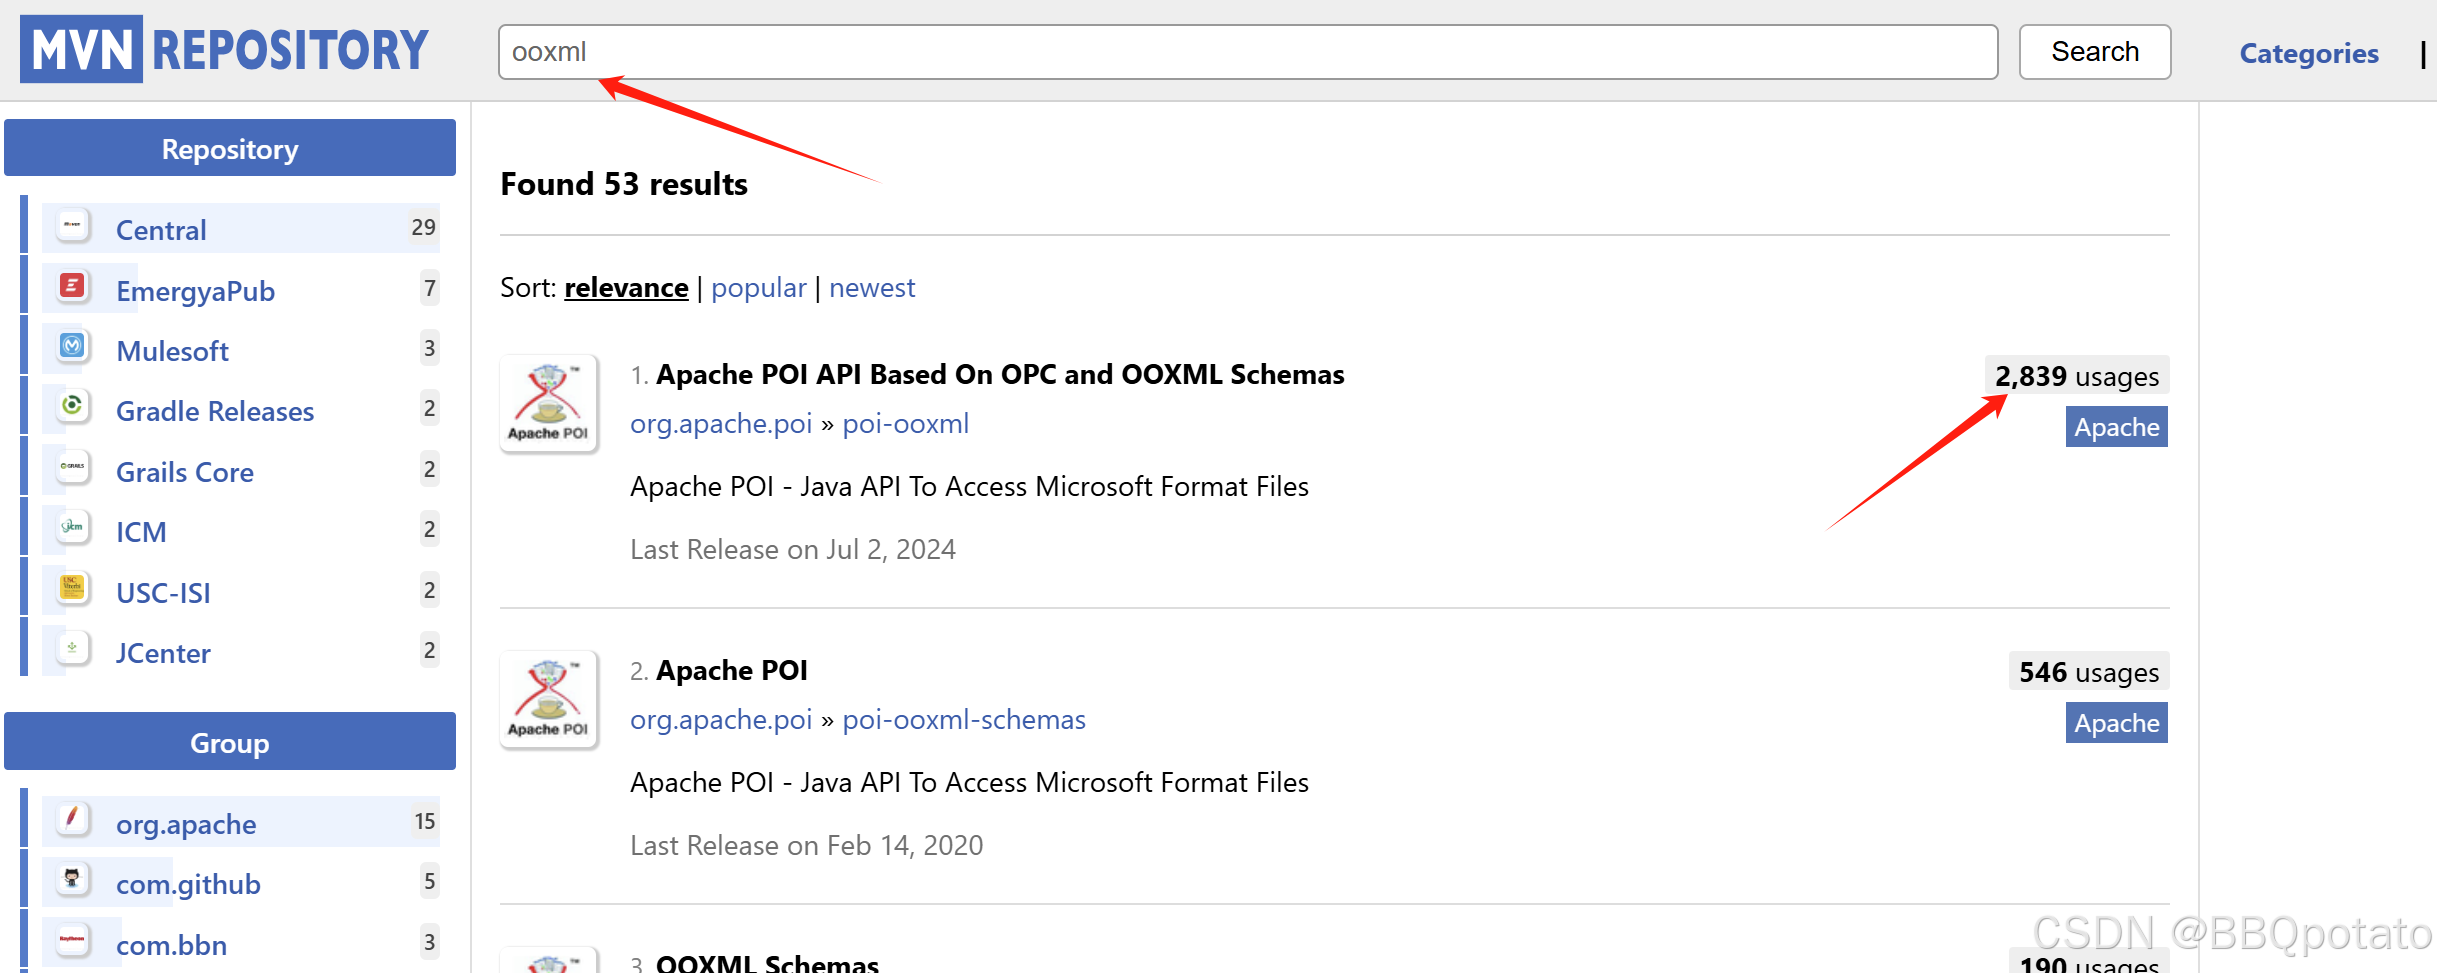Click 'Last Release on Feb 14, 2020' text
This screenshot has width=2437, height=973.
point(807,845)
